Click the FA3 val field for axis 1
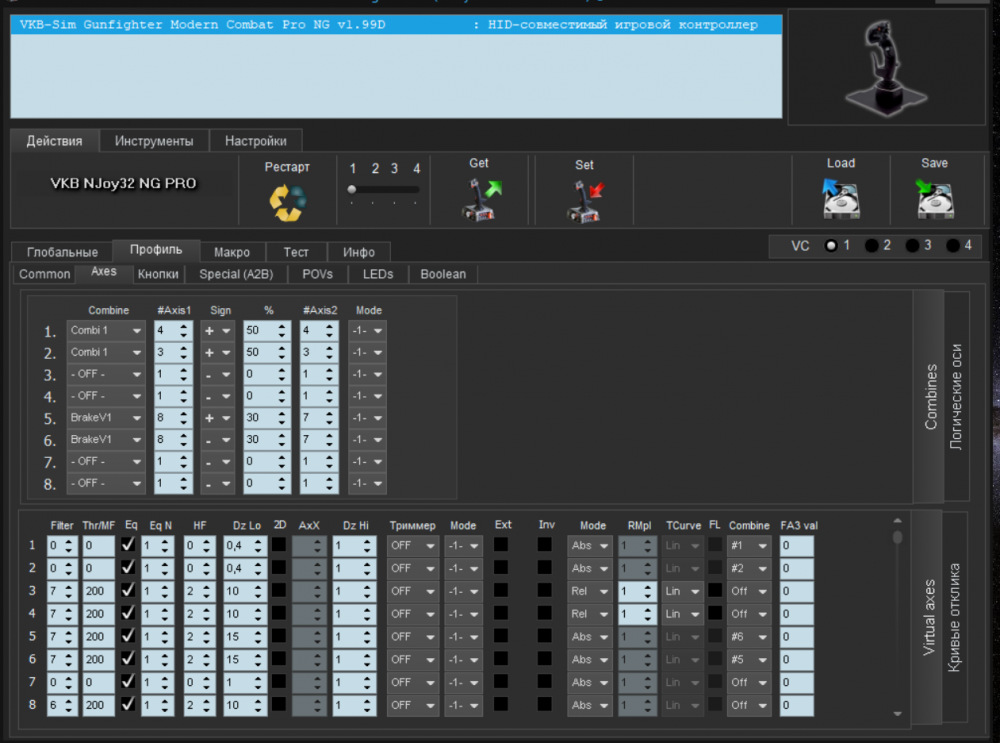1000x743 pixels. 796,545
